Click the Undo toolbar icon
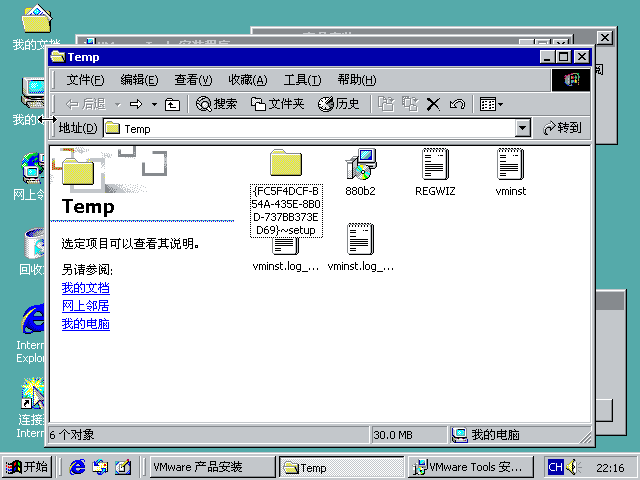 click(457, 104)
